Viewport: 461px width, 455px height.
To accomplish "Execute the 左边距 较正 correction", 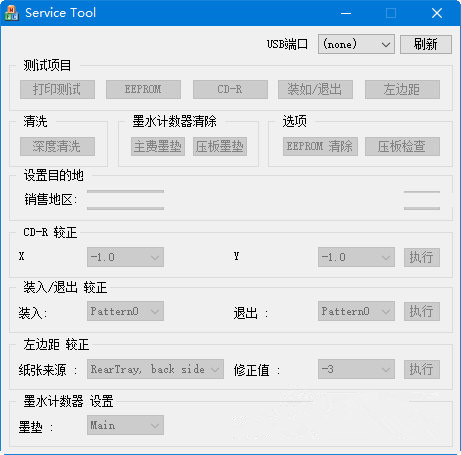I will point(422,369).
